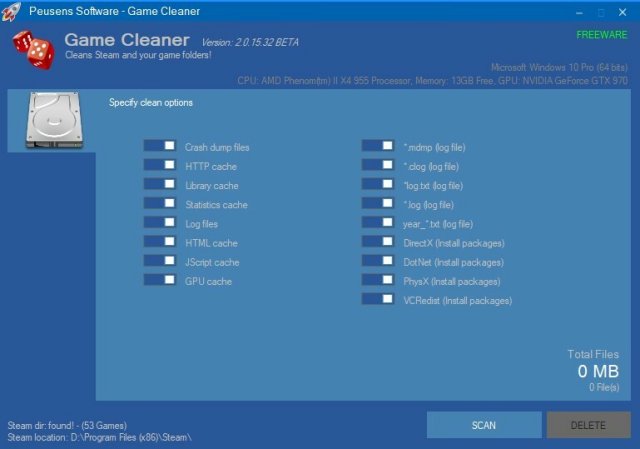
Task: Toggle the VCRedist install packages switch
Action: click(378, 299)
